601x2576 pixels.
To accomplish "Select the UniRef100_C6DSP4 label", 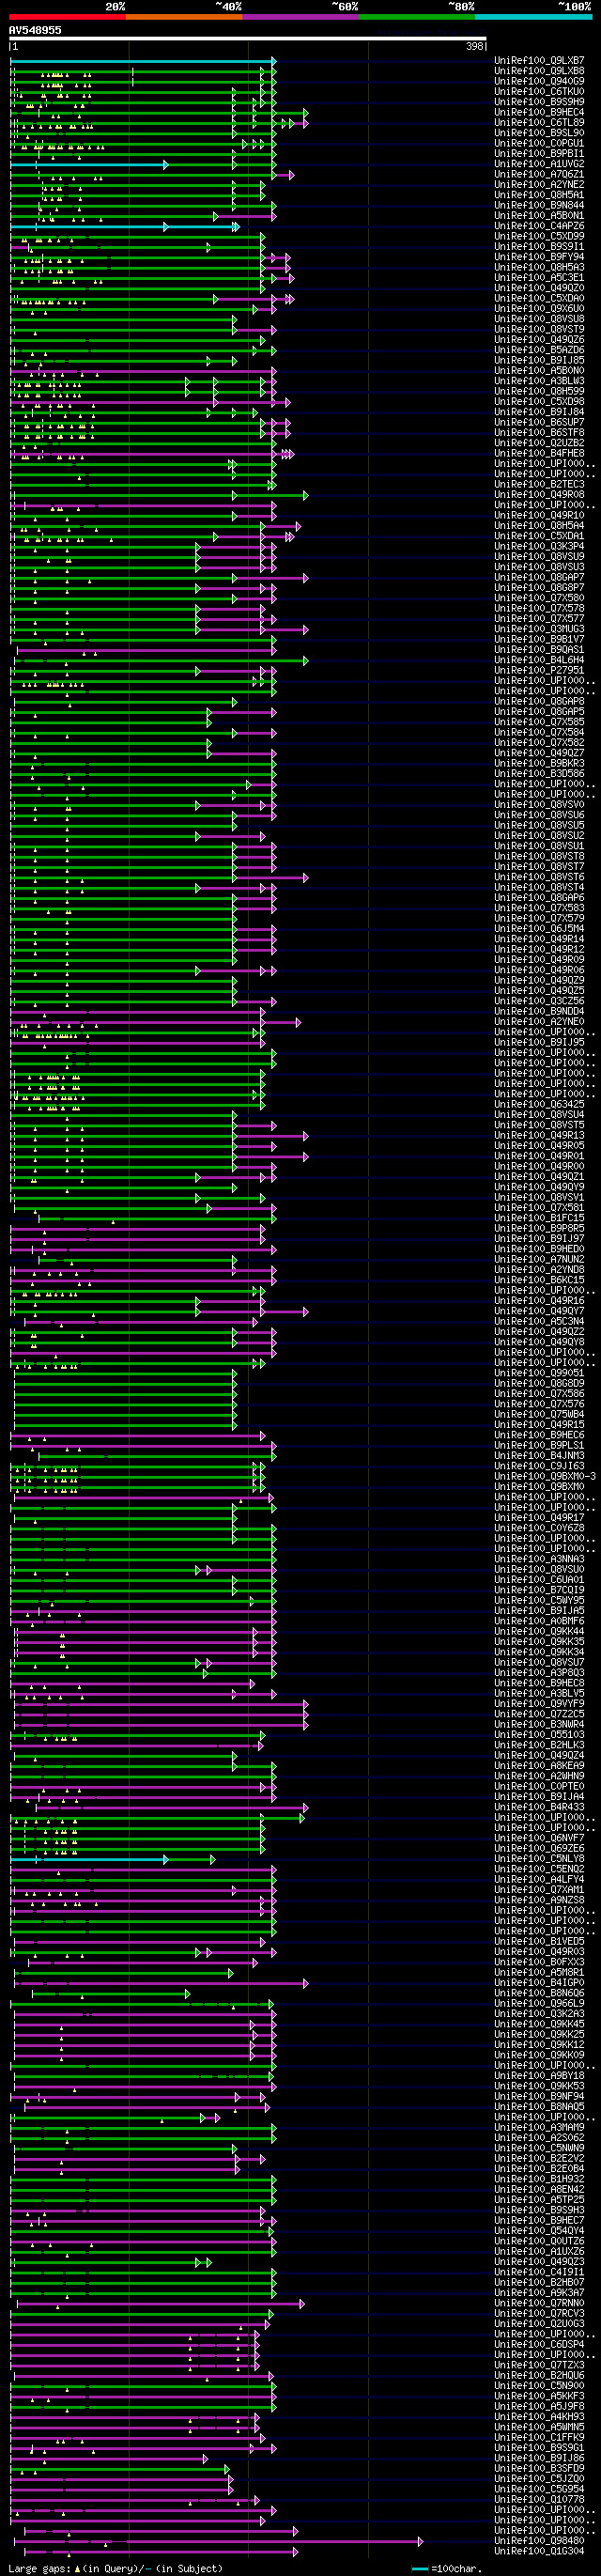I will [539, 2344].
